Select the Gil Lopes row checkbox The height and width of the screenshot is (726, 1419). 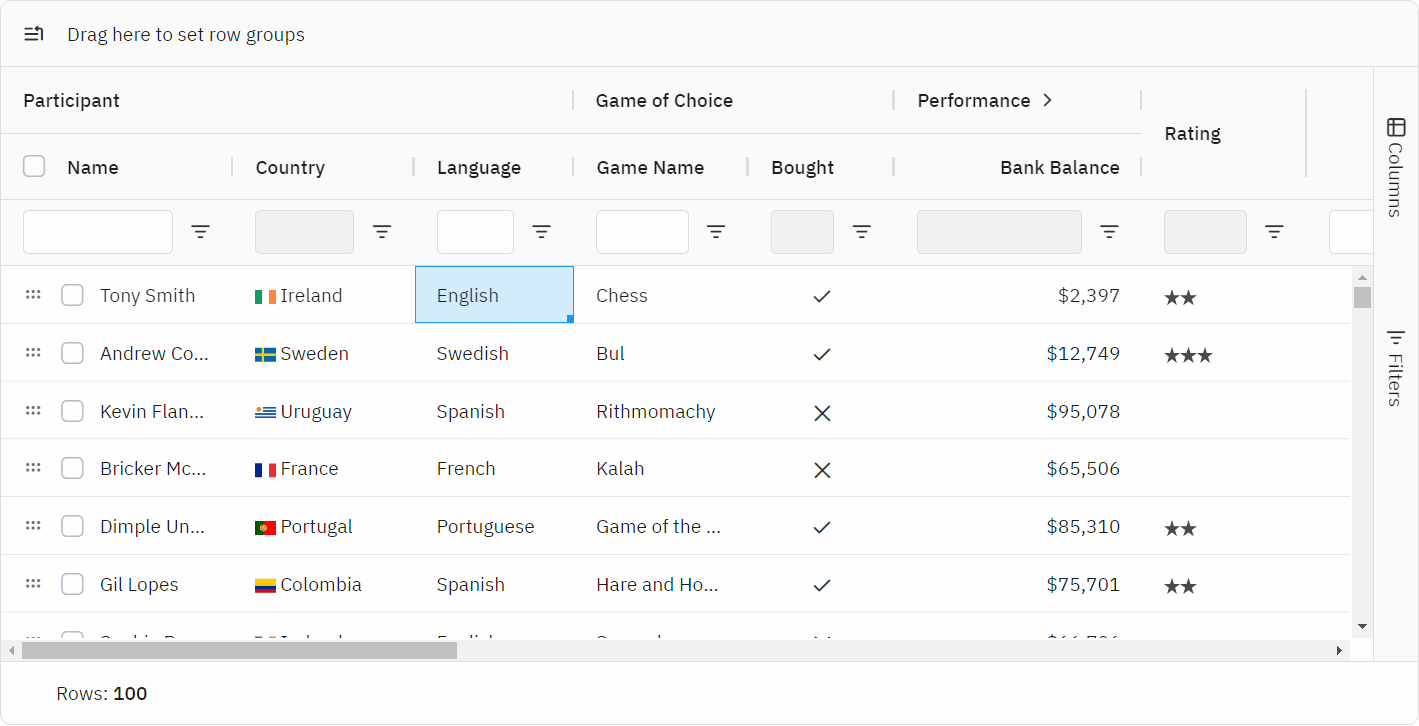click(72, 584)
